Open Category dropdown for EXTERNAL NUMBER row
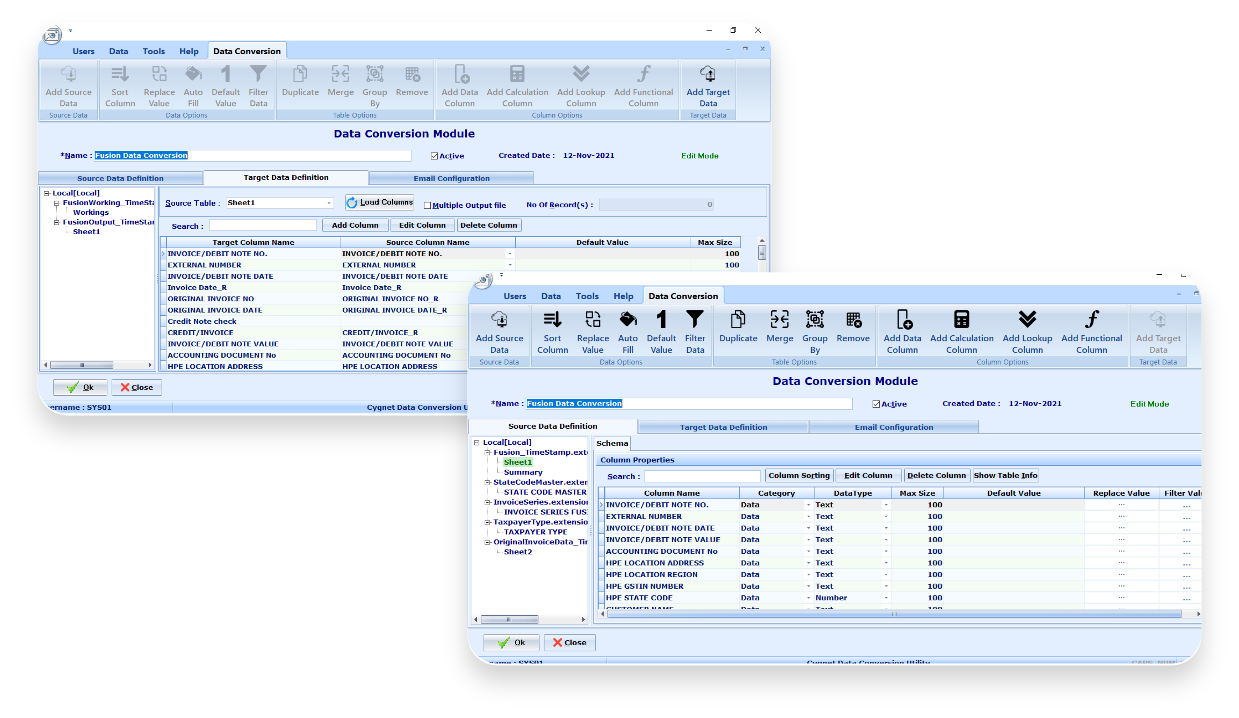The image size is (1239, 718). coord(808,516)
